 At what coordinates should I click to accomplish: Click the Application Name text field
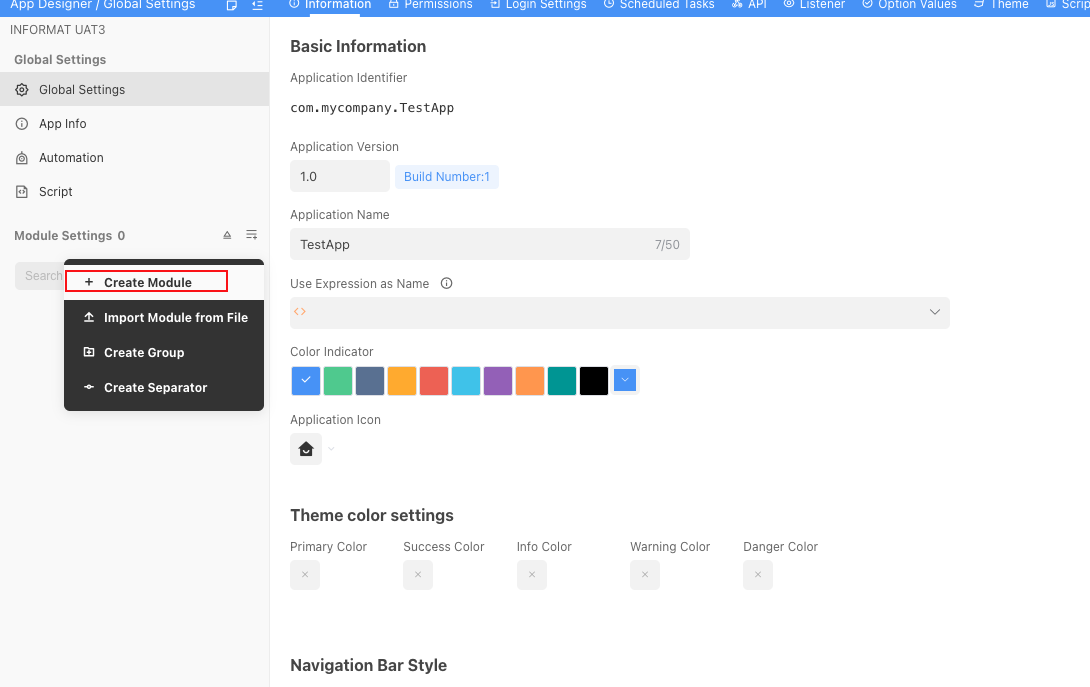(x=470, y=244)
